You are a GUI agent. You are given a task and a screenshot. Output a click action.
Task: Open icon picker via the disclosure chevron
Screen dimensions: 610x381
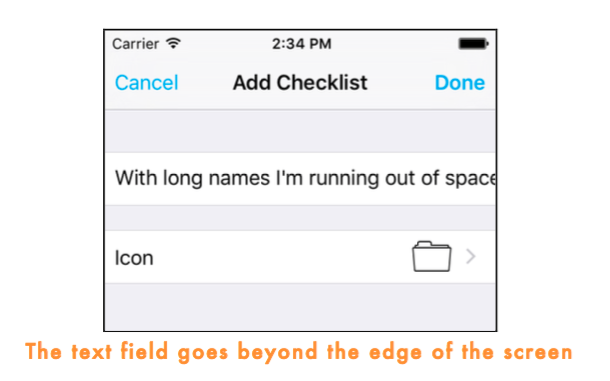[471, 256]
